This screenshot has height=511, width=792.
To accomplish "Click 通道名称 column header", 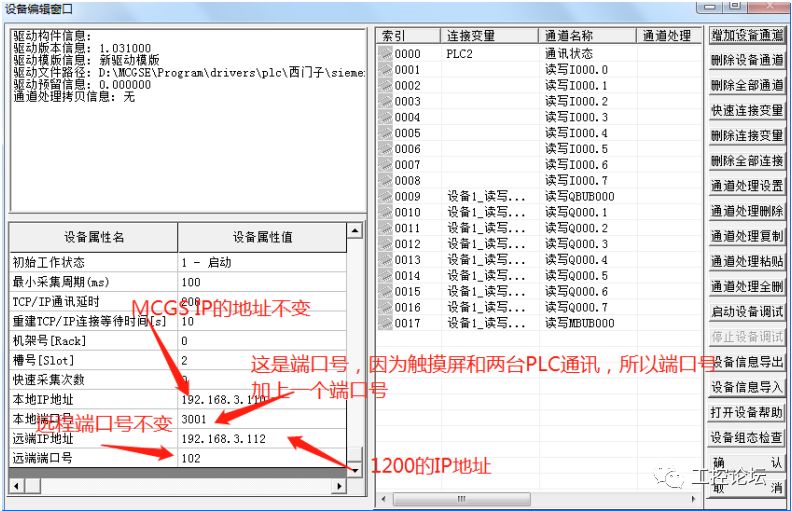I will [x=587, y=36].
